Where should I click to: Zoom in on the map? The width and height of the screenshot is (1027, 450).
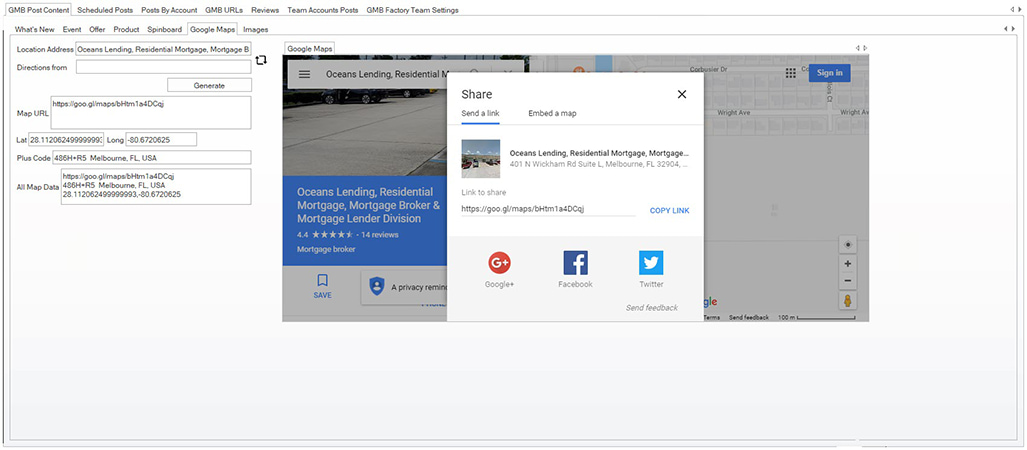coord(848,264)
